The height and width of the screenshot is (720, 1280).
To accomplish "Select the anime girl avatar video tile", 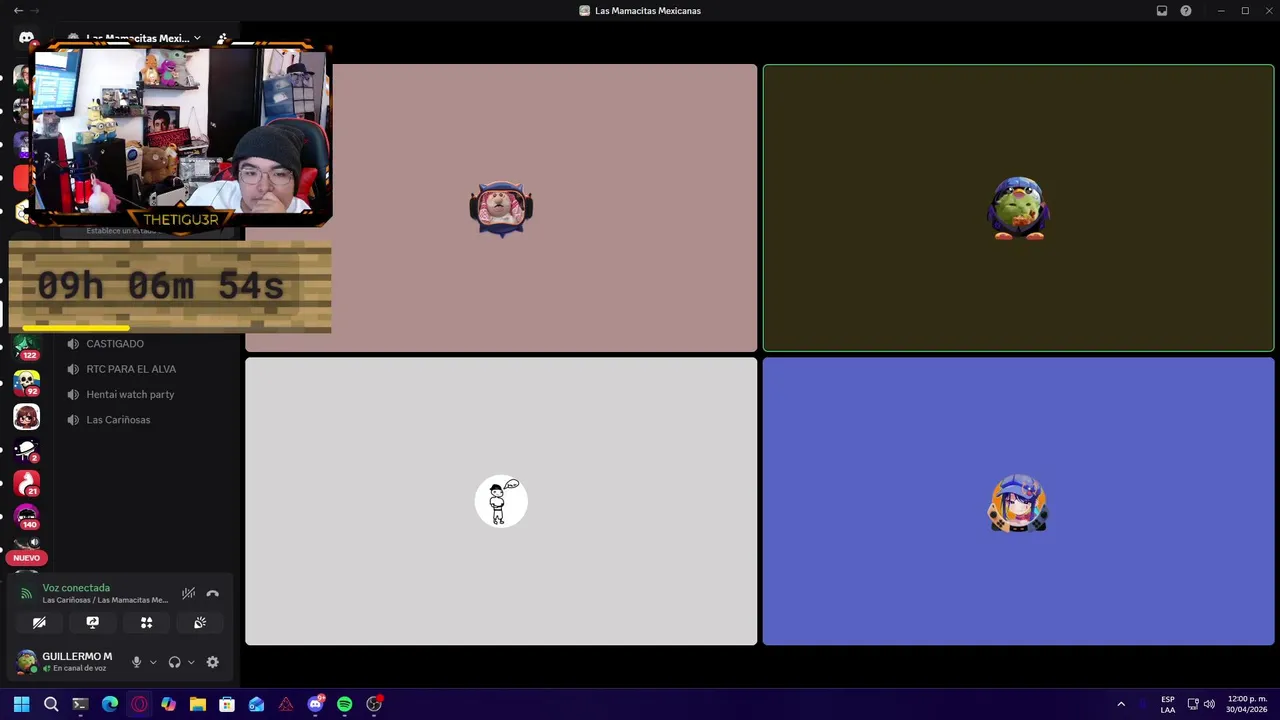I will click(x=1018, y=501).
